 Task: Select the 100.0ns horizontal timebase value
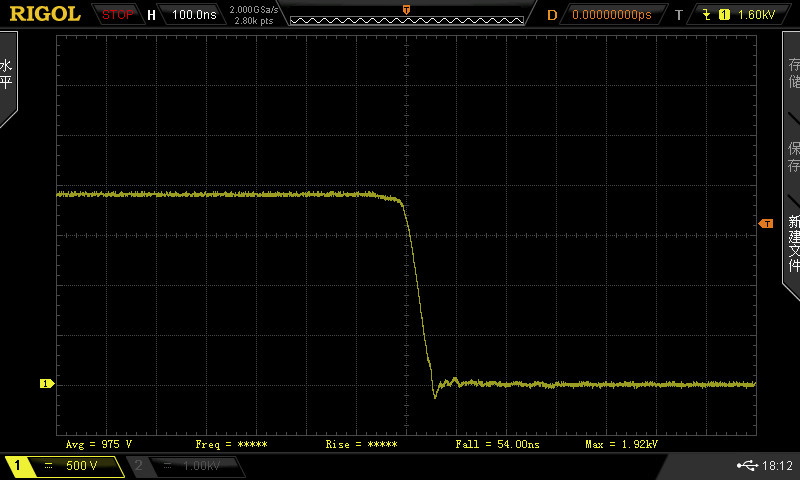191,15
